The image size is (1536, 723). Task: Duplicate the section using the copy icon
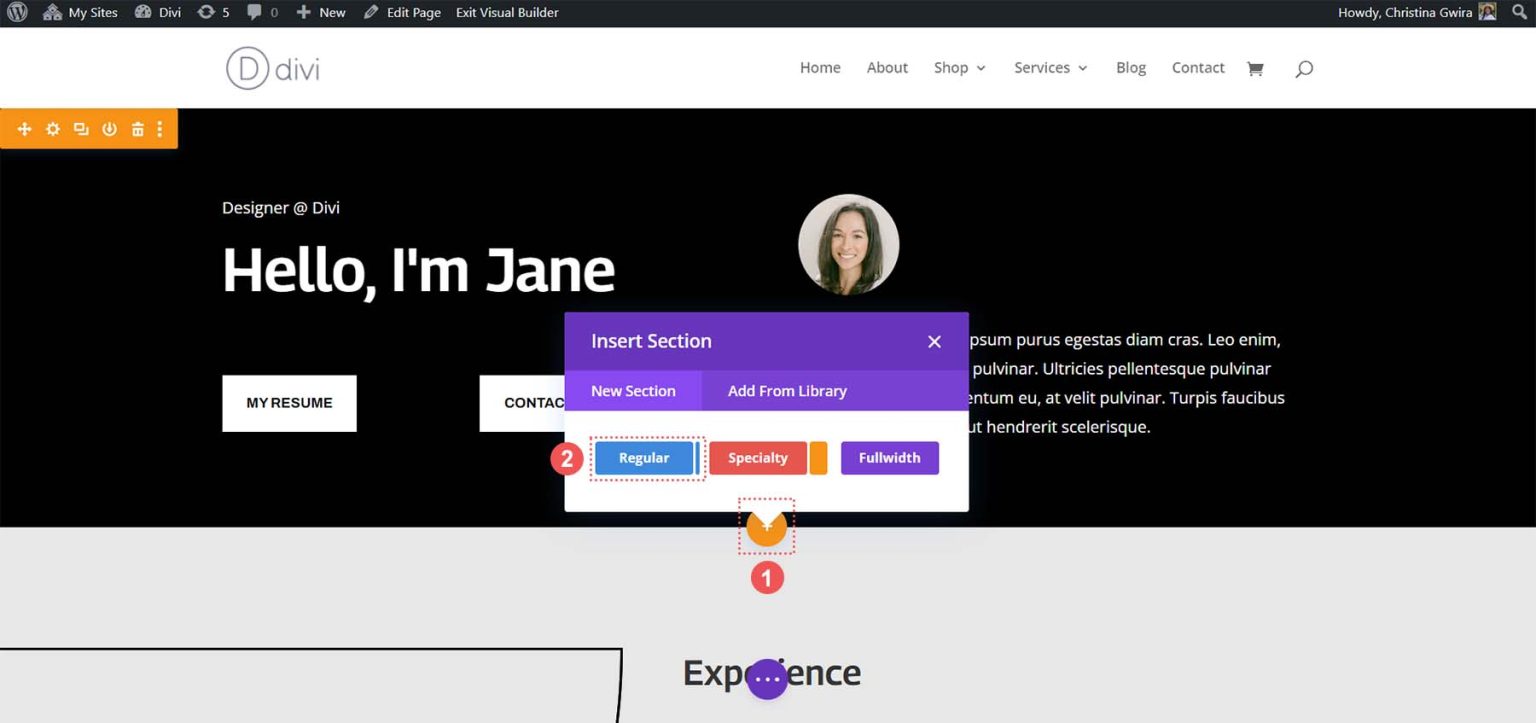click(81, 128)
